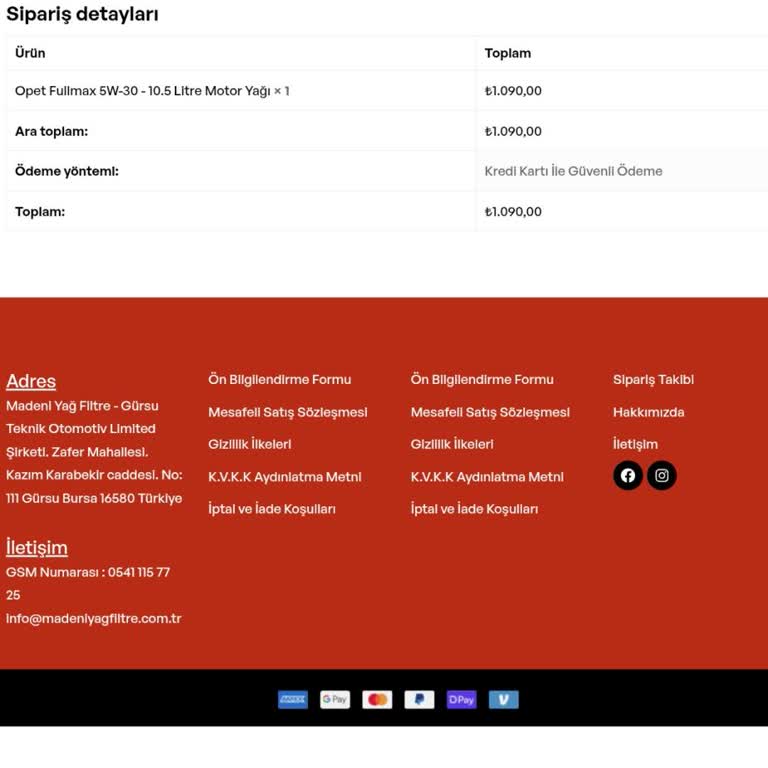Open the Instagram social icon
The height and width of the screenshot is (768, 768).
click(662, 475)
